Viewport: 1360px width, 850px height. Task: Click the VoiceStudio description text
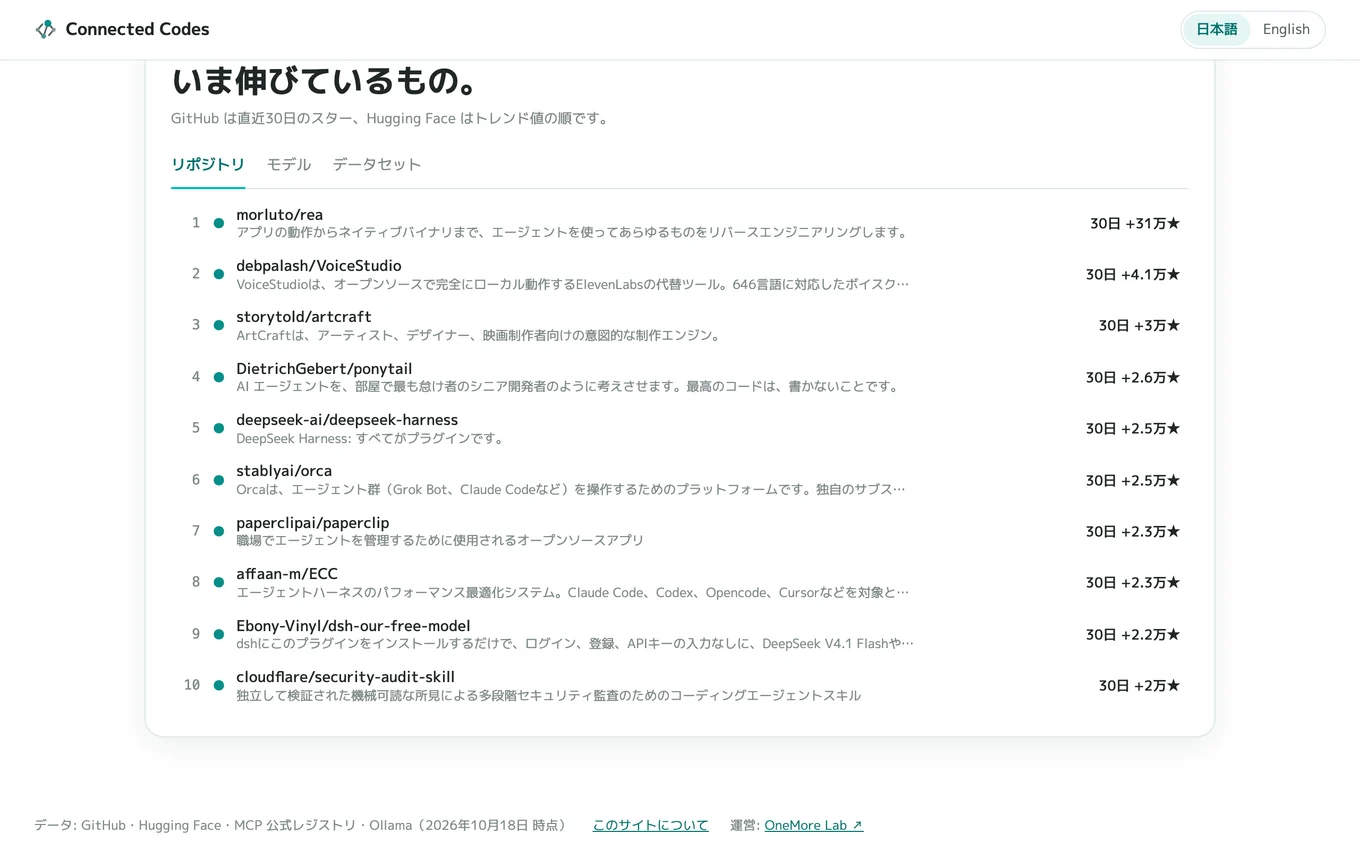point(573,284)
